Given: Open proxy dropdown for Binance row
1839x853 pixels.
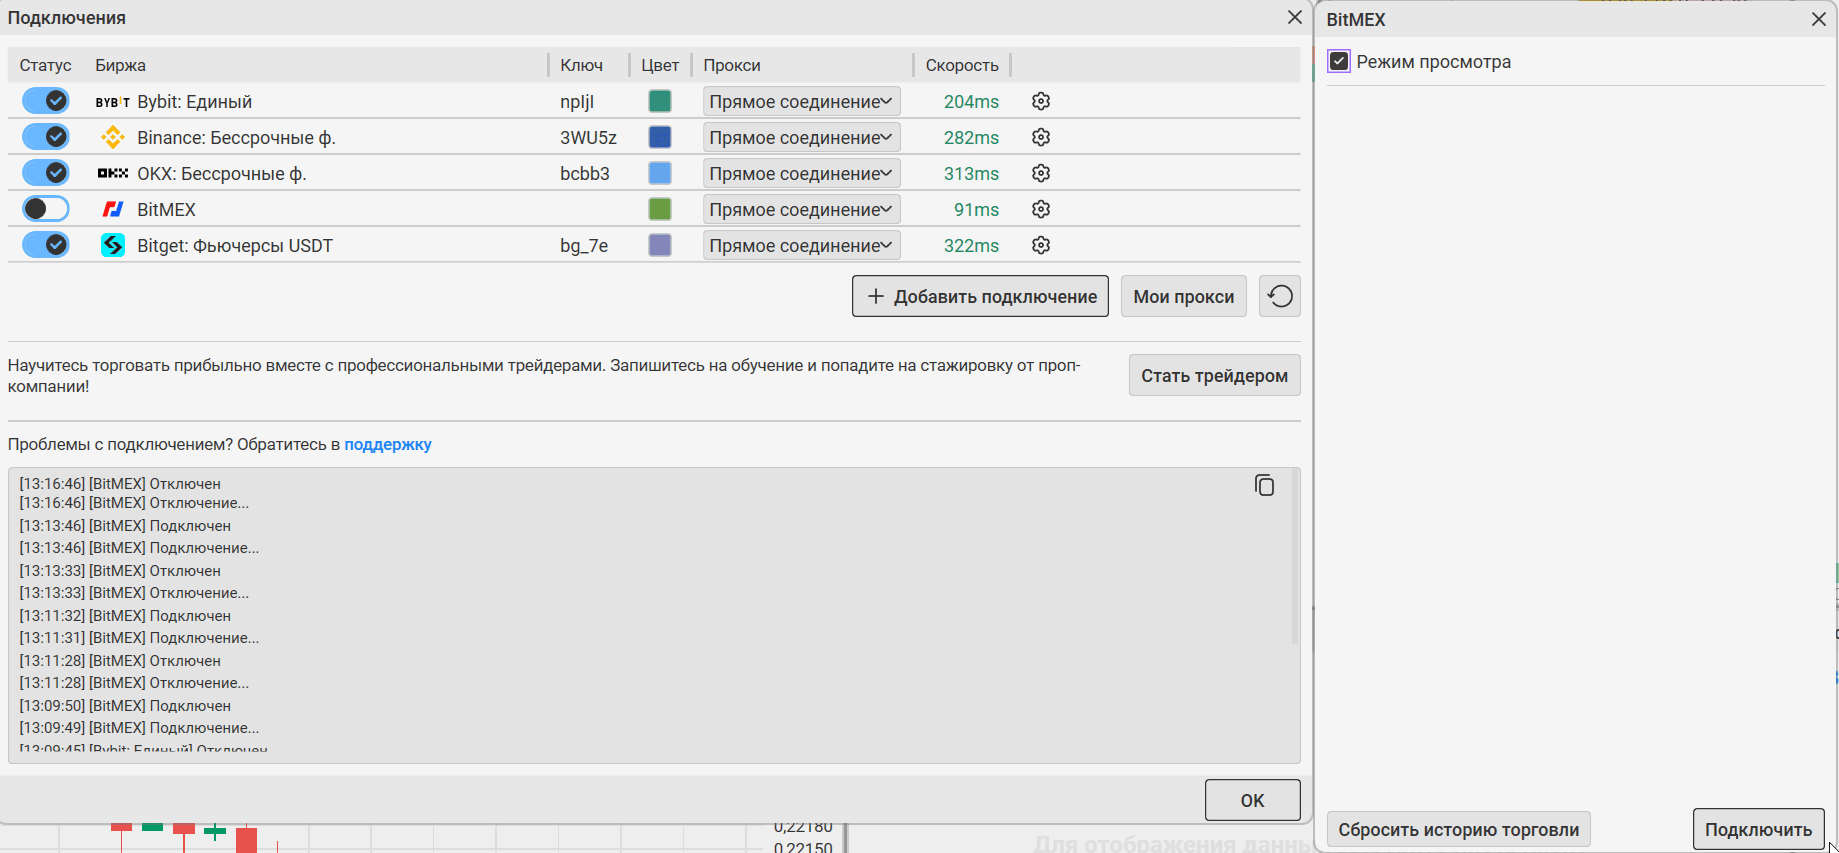Looking at the screenshot, I should pyautogui.click(x=801, y=137).
